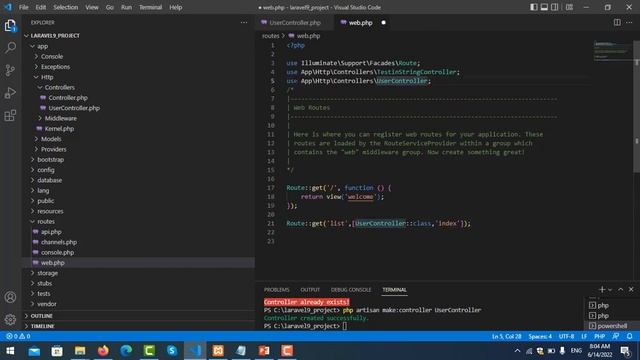Click the feedback icon in status bar
Screen dimensions: 640x360
click(x=616, y=336)
